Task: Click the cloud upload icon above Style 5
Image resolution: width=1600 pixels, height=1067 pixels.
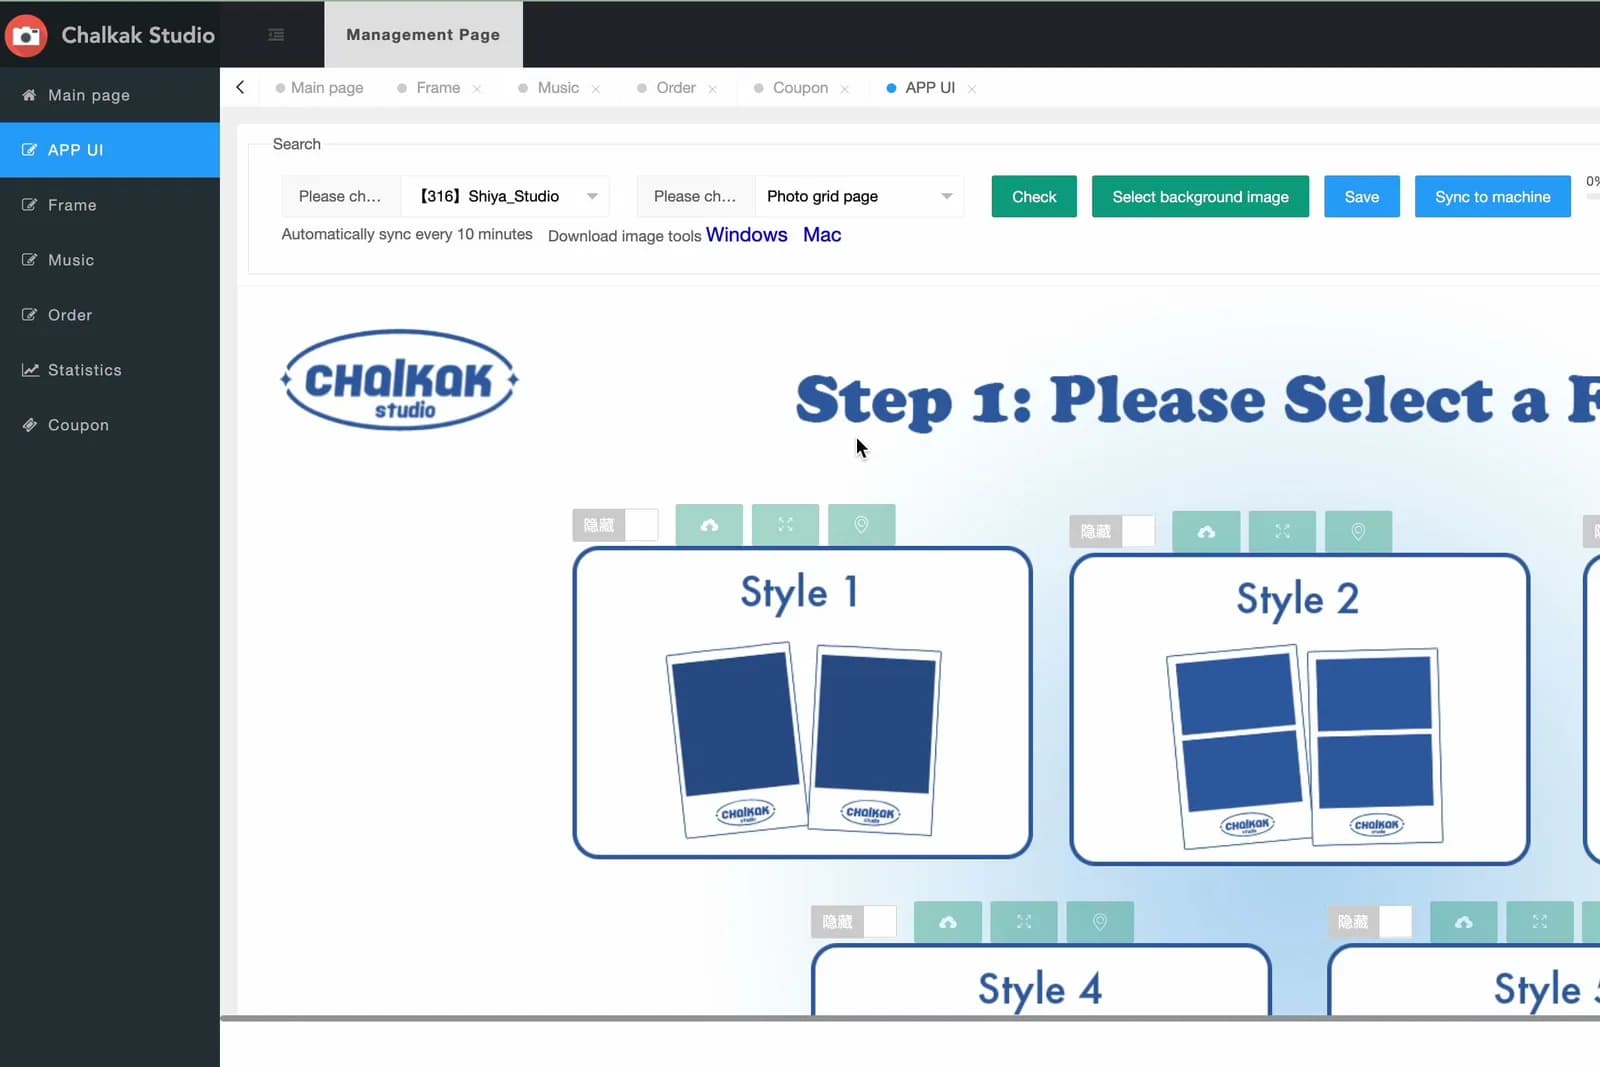Action: (1464, 922)
